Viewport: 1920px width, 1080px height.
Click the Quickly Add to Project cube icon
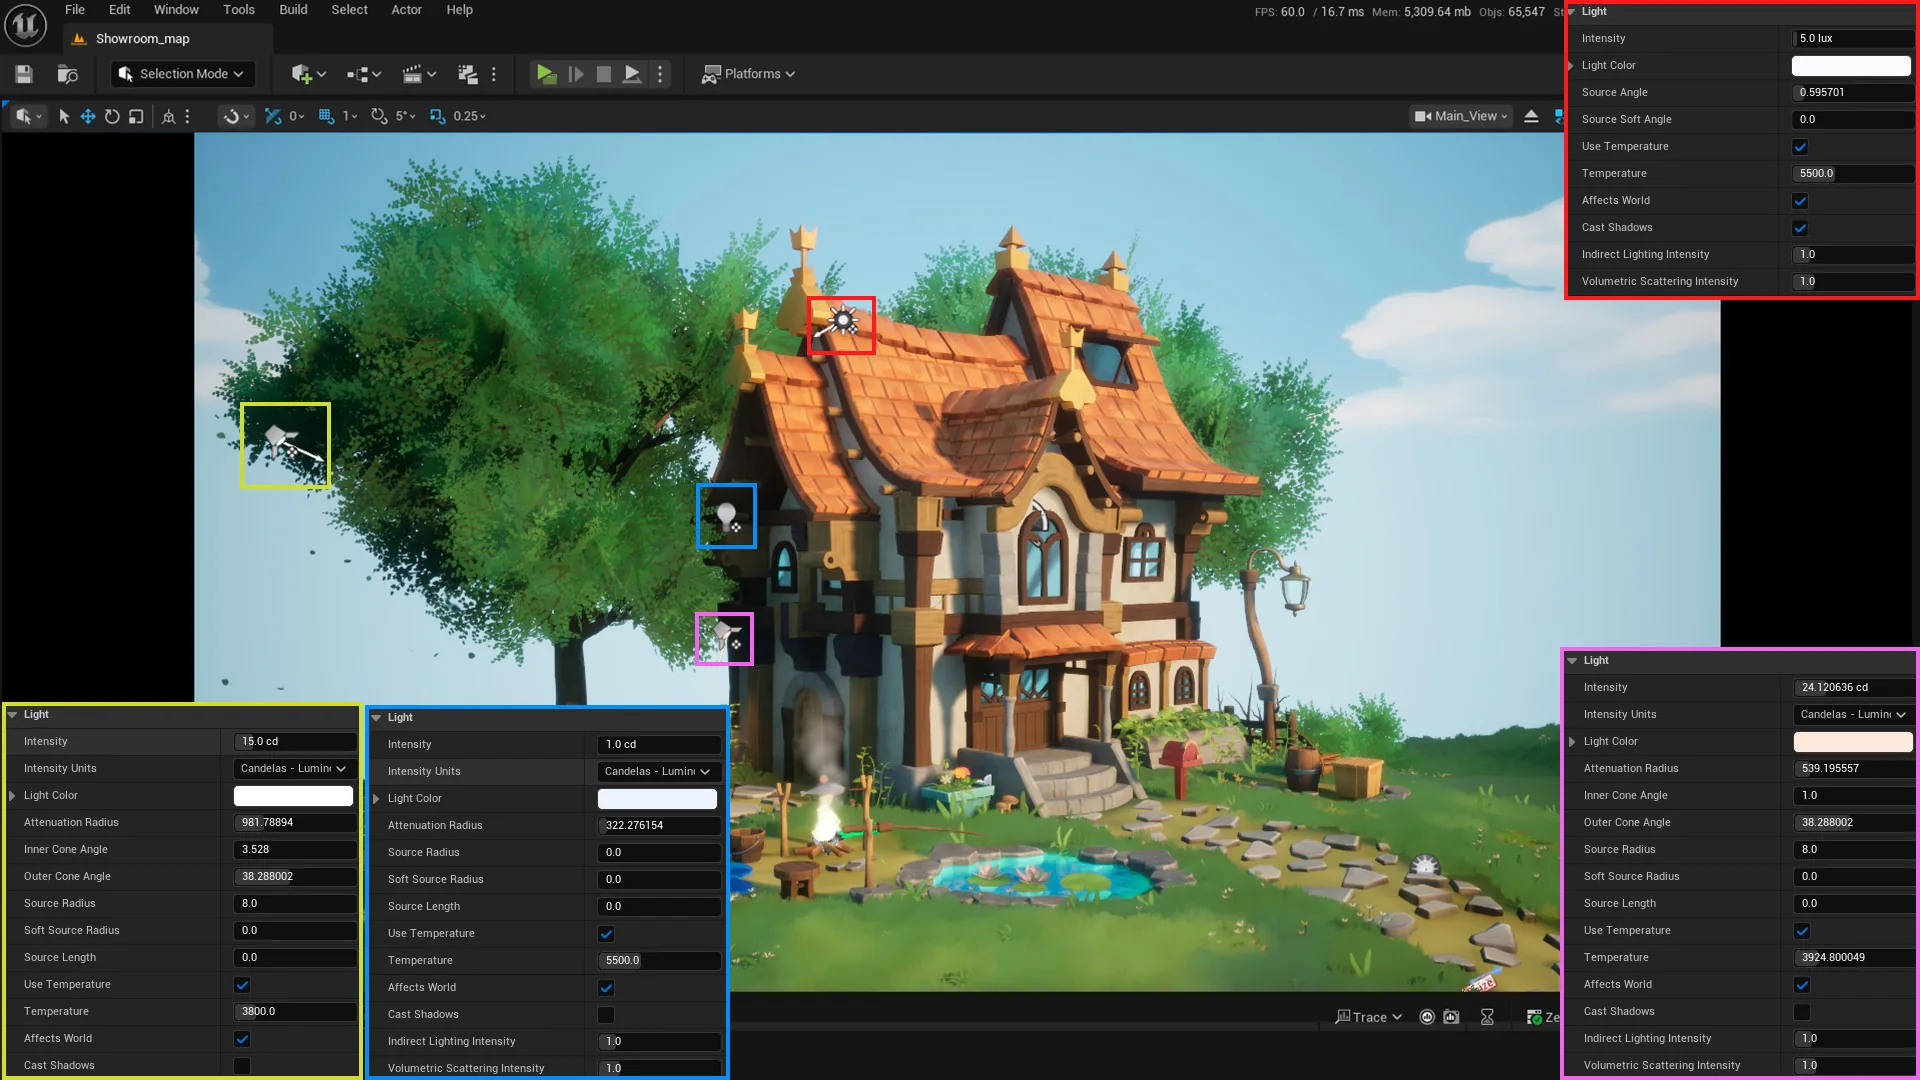tap(301, 74)
